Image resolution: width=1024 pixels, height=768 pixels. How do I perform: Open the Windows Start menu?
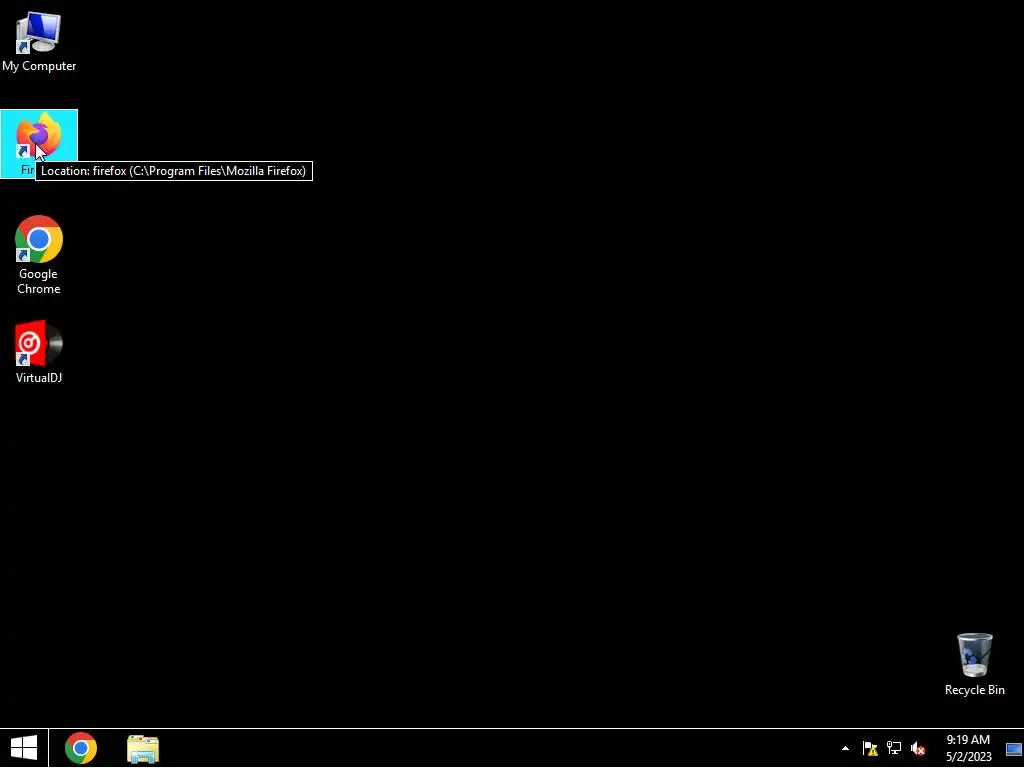(24, 748)
